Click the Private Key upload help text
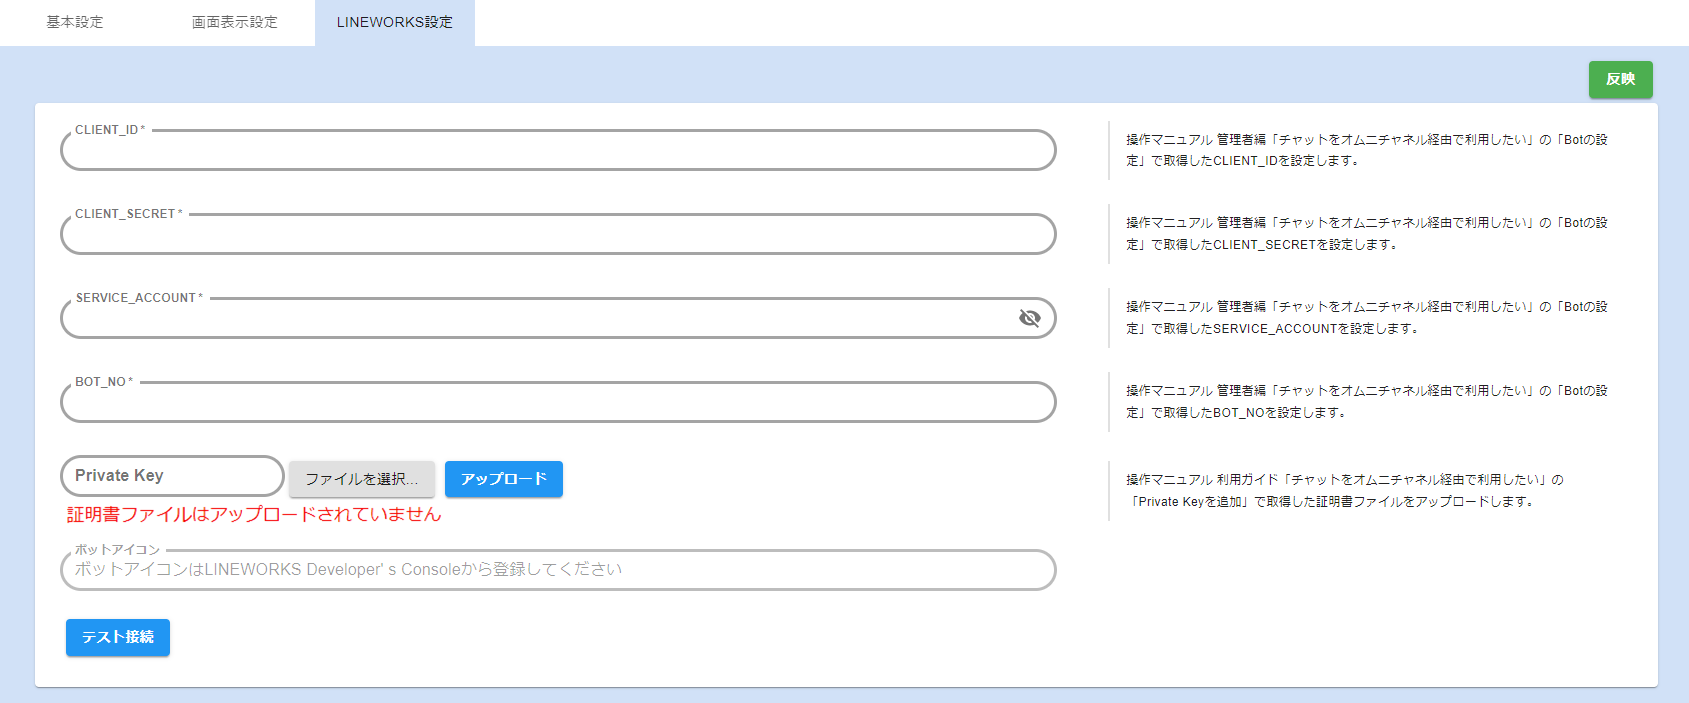 1344,491
